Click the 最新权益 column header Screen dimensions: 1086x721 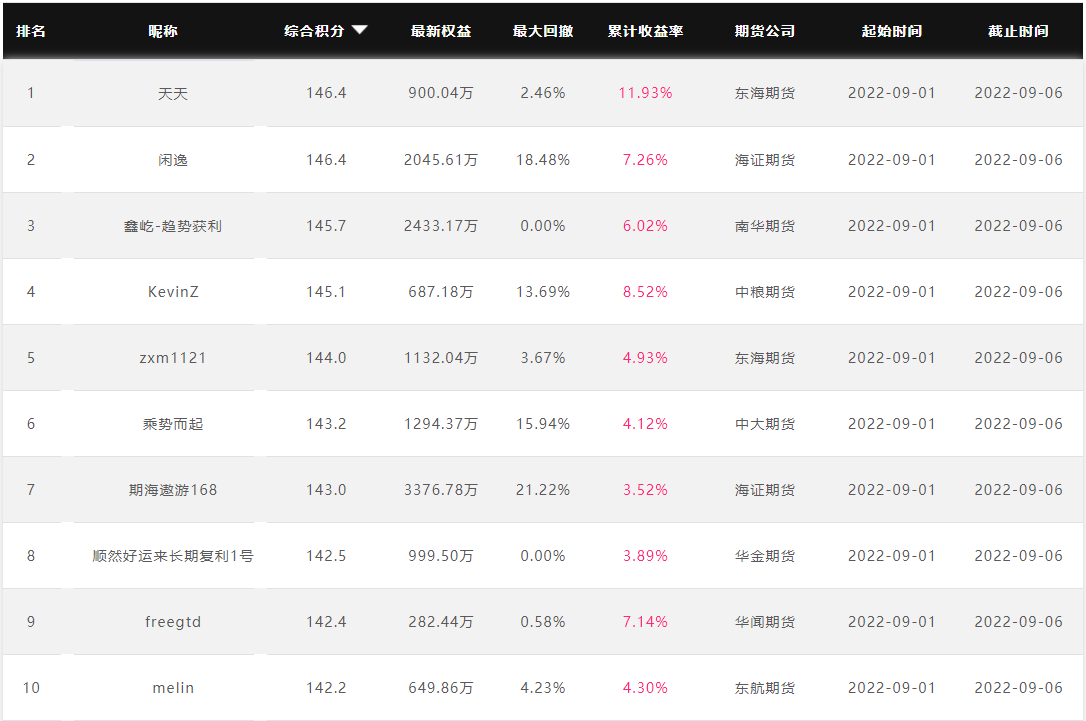click(x=440, y=31)
